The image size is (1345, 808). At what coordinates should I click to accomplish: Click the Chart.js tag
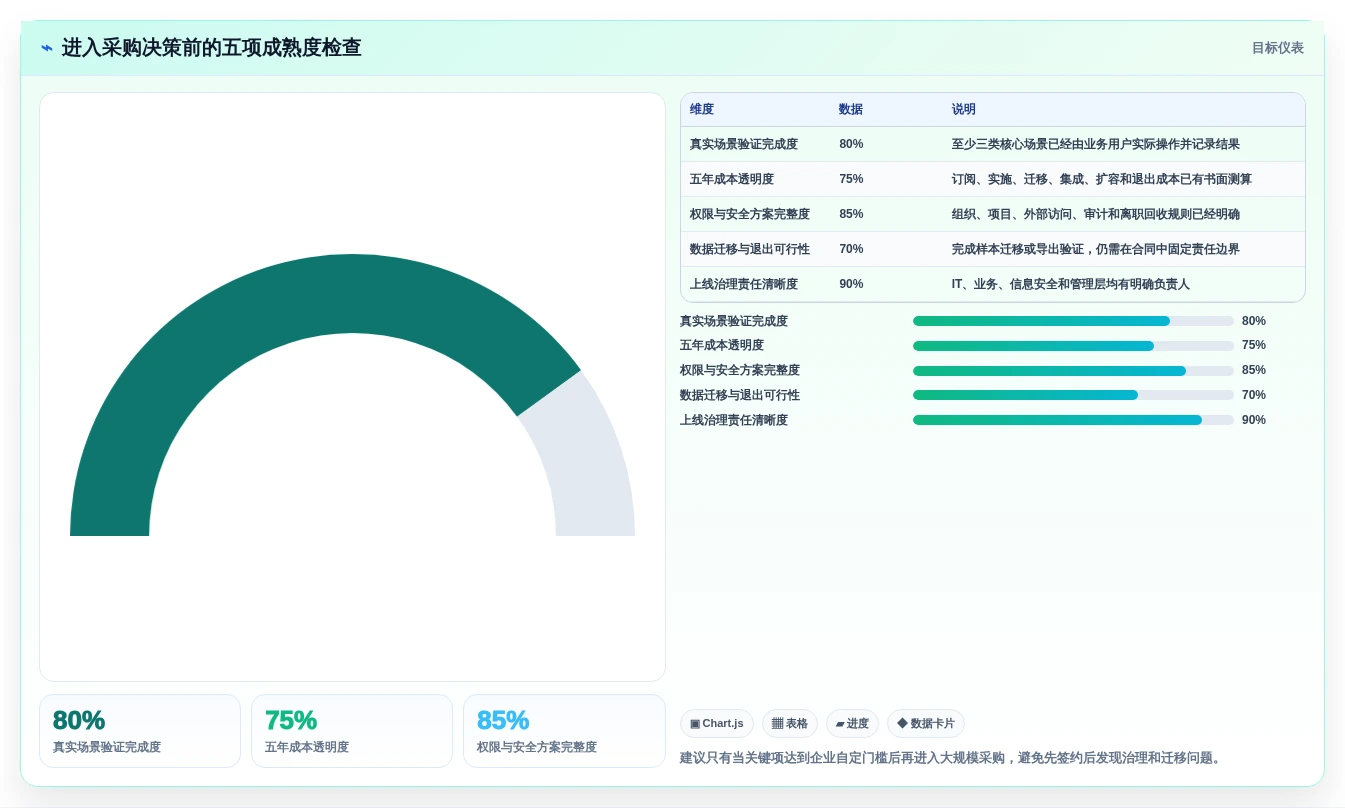717,723
